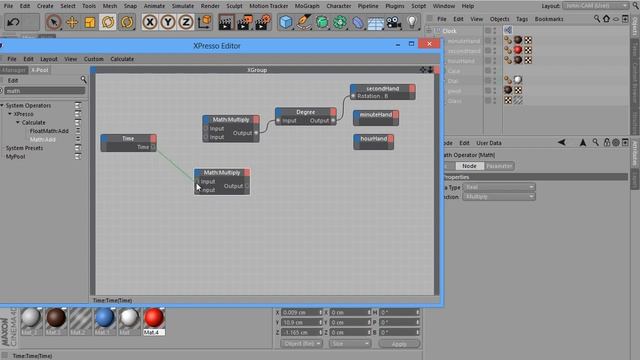
Task: Click the XPresso tag on the Clock object
Action: [x=508, y=30]
